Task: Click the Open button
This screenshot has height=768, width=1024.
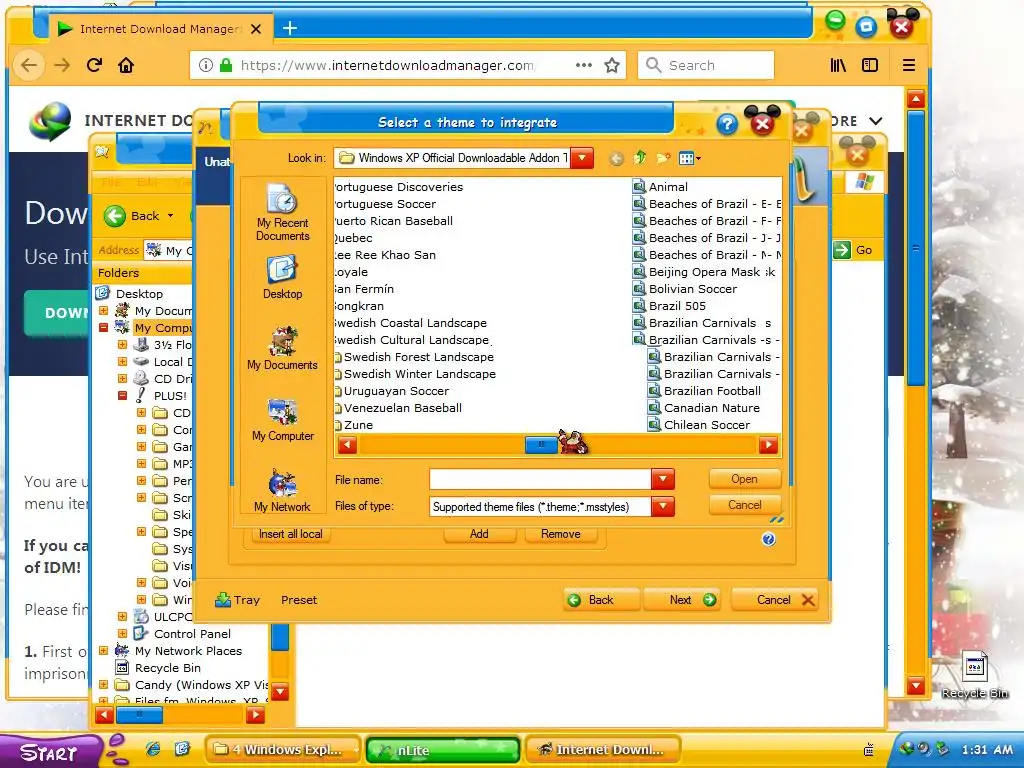Action: [x=744, y=479]
